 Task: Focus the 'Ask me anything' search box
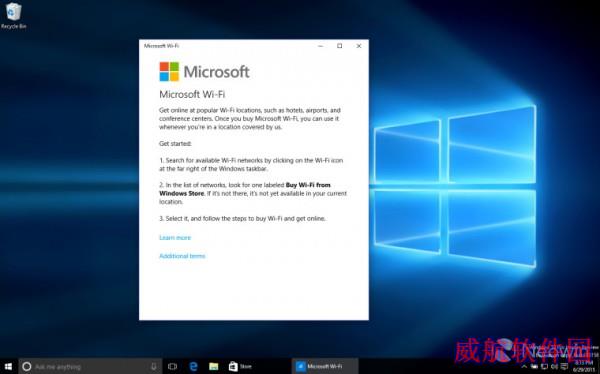(x=91, y=367)
